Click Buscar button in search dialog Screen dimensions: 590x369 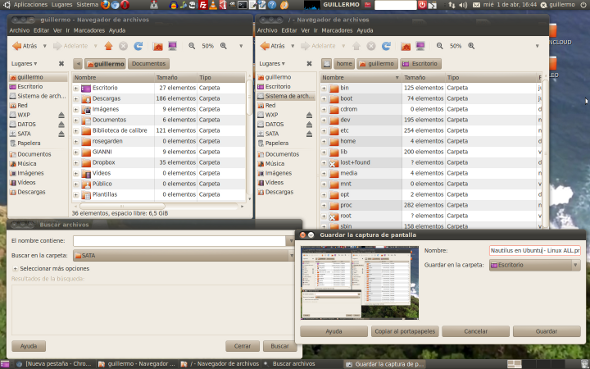pyautogui.click(x=280, y=346)
